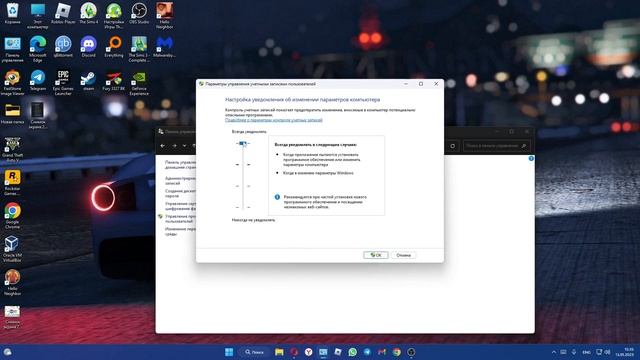Open Изменение переменных среды sidebar link
The image size is (640, 360).
click(180, 231)
